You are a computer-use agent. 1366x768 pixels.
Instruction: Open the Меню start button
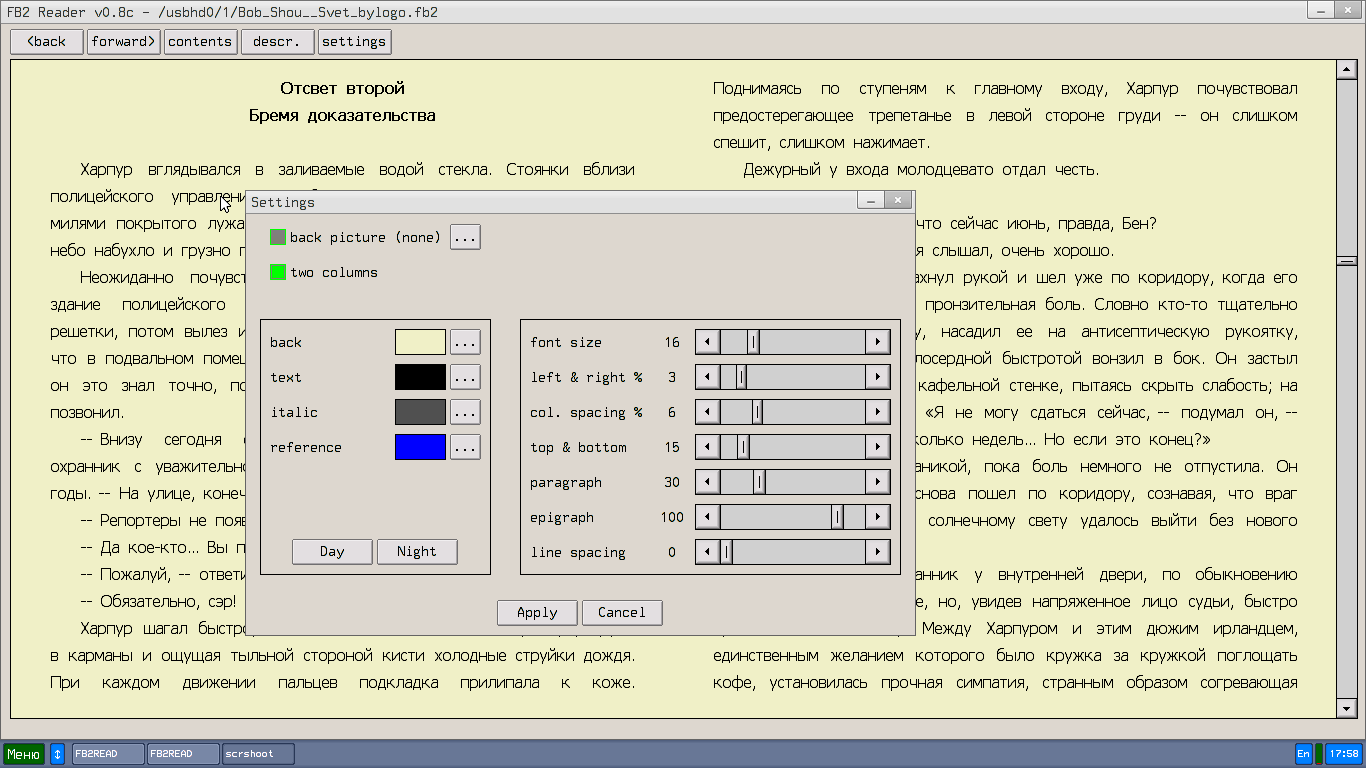tap(24, 753)
